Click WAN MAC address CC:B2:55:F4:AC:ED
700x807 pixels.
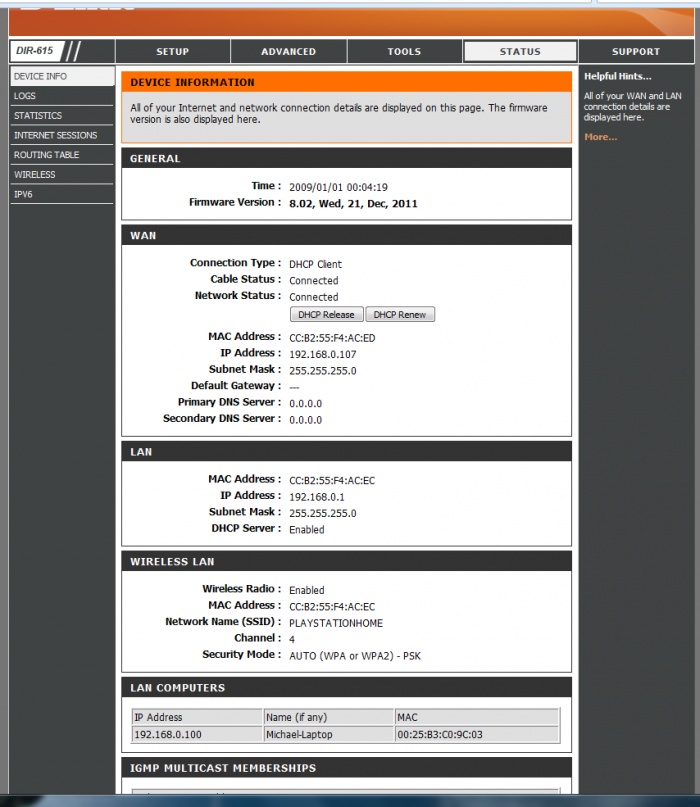(x=332, y=338)
